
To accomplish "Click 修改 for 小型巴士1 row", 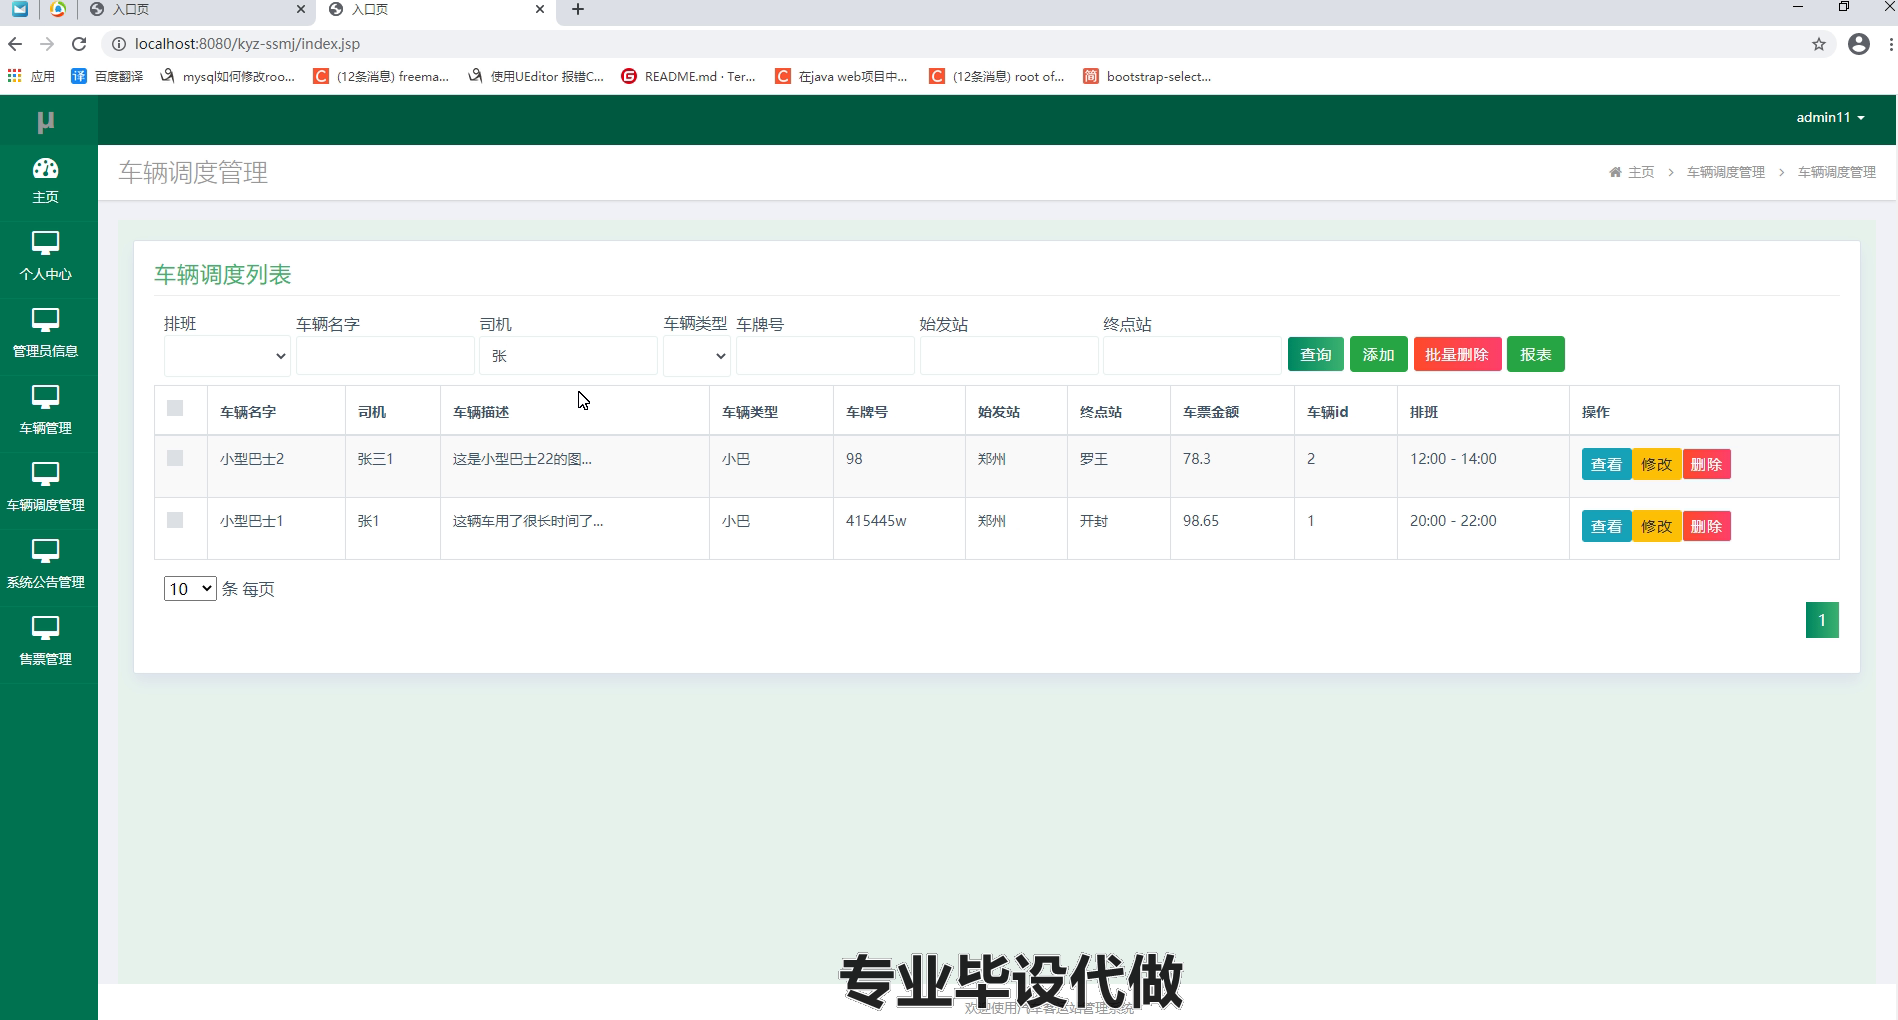I will [1656, 526].
